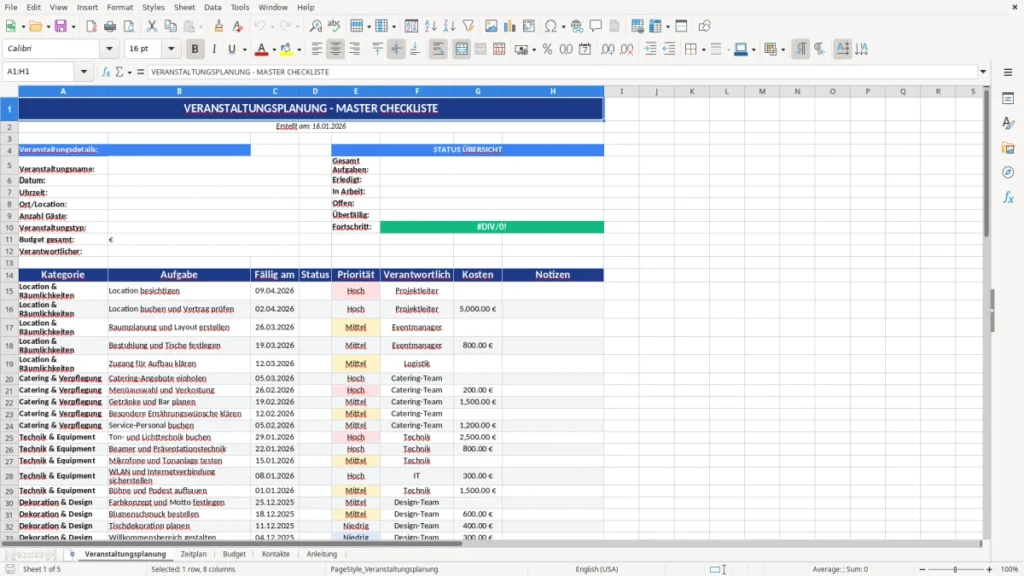Open the Data menu
1024x576 pixels.
coord(212,7)
